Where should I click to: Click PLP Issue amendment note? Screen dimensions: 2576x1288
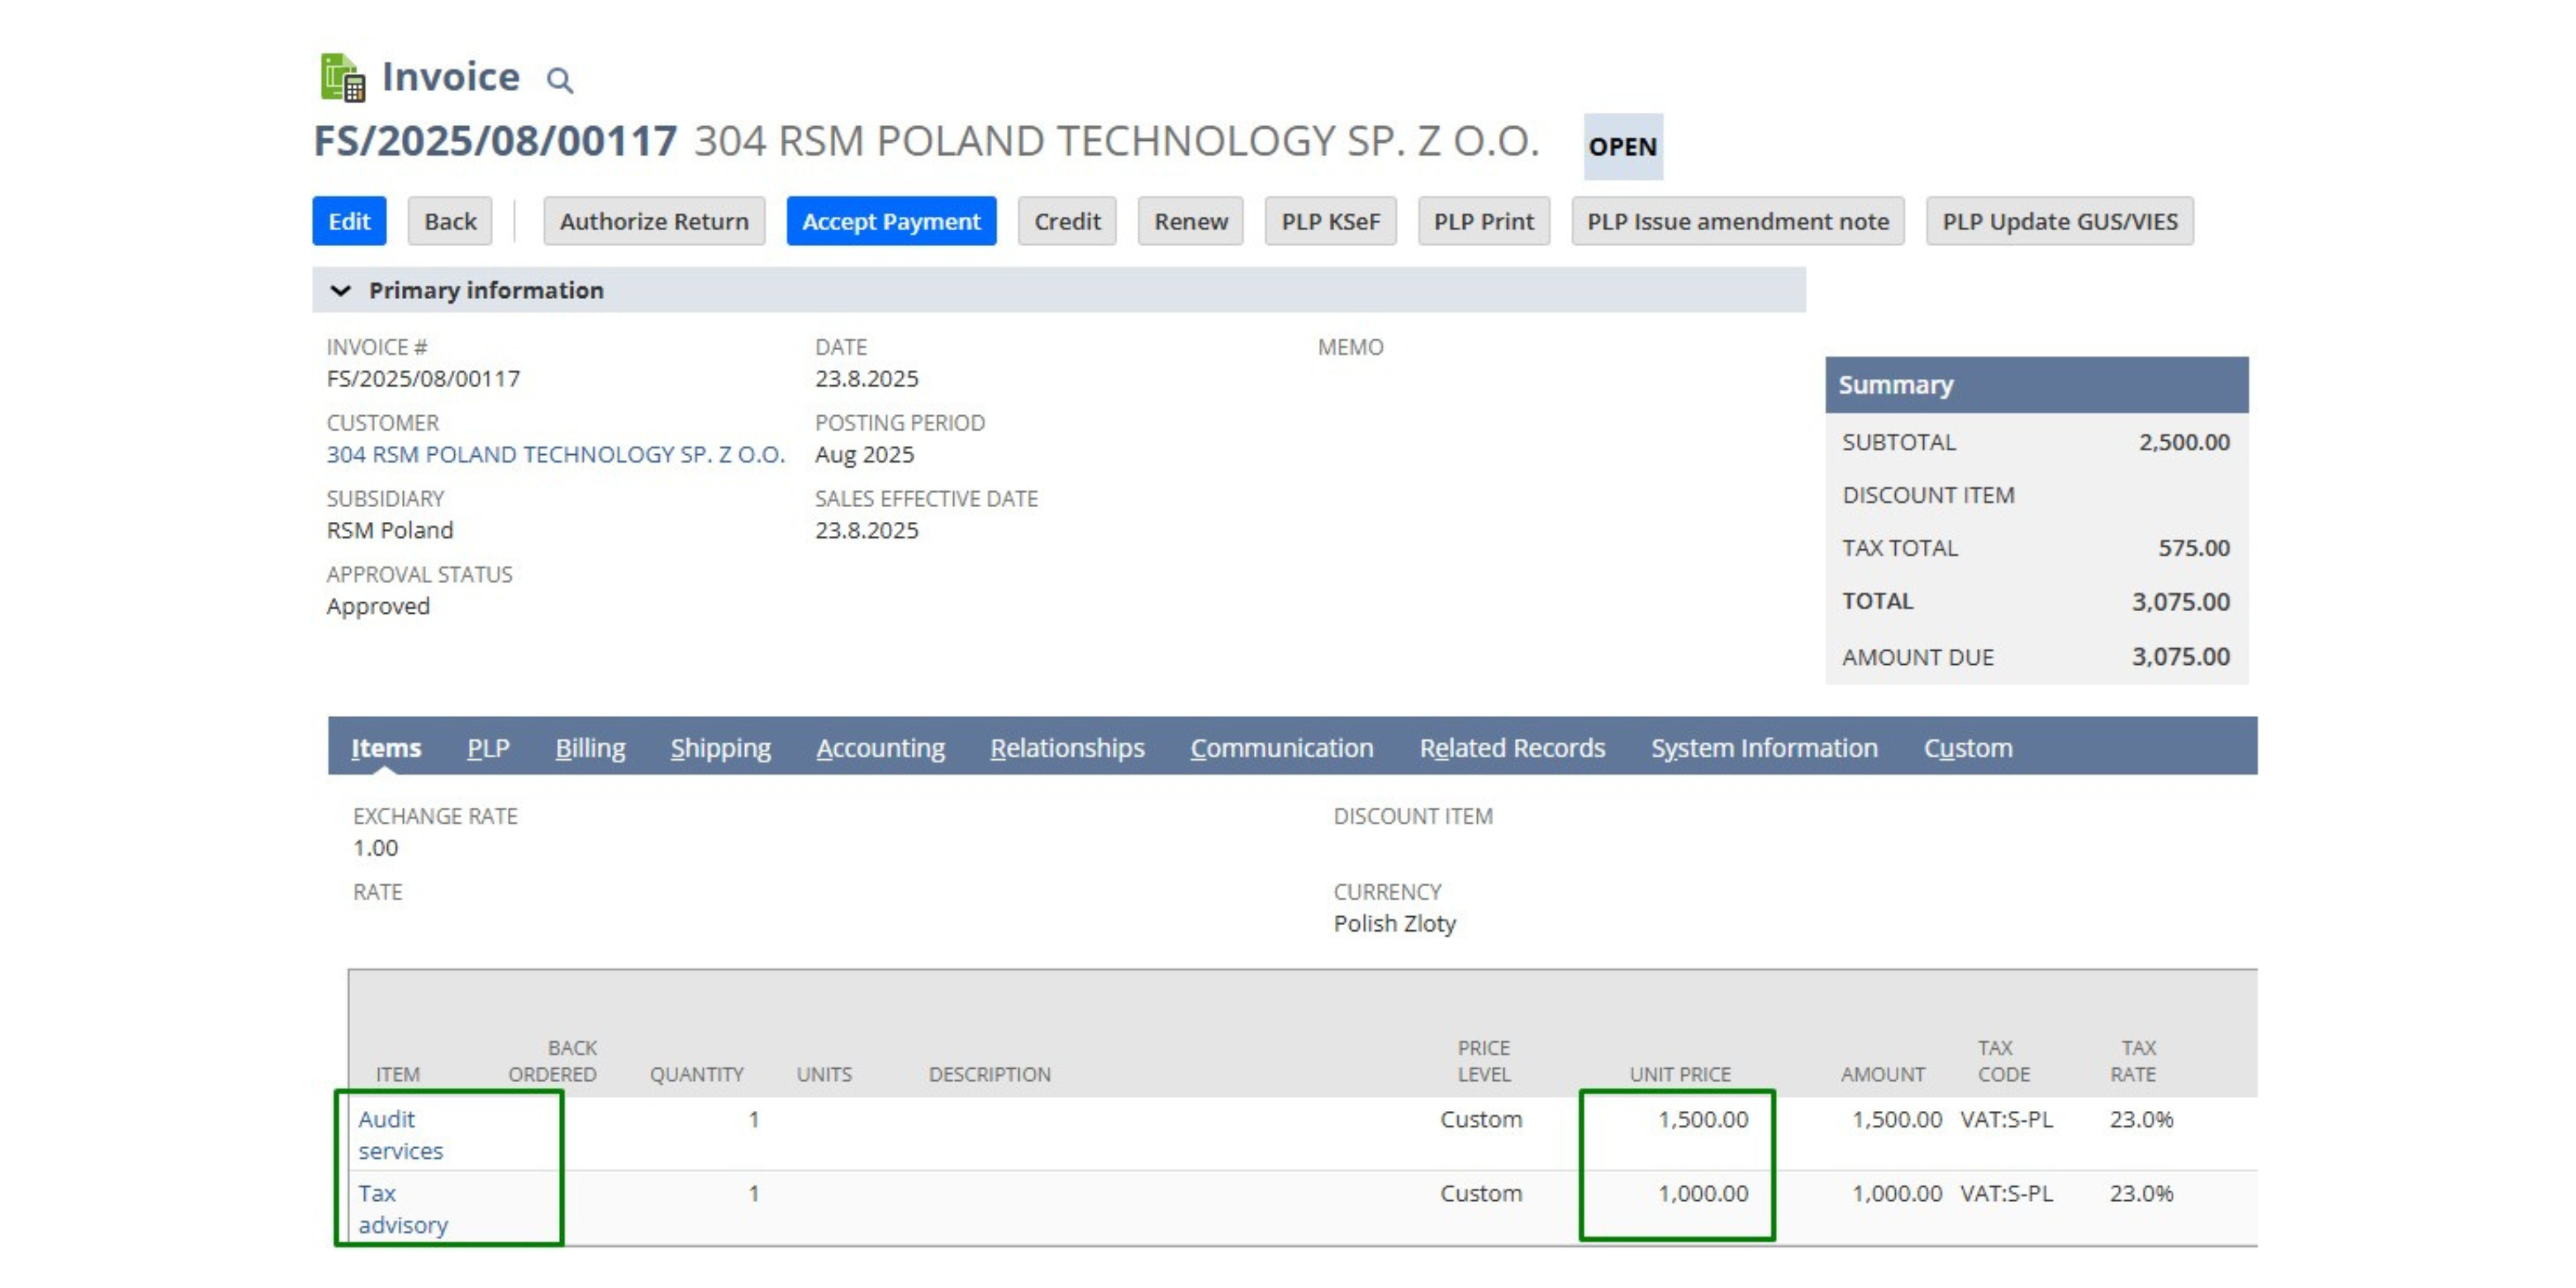(x=1737, y=221)
